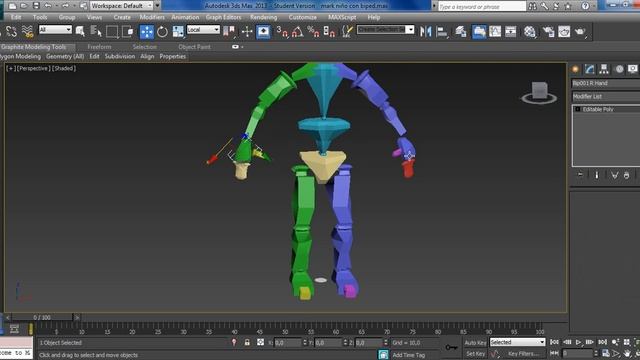640x360 pixels.
Task: Toggle the Selection Lock padlock
Action: click(247, 342)
